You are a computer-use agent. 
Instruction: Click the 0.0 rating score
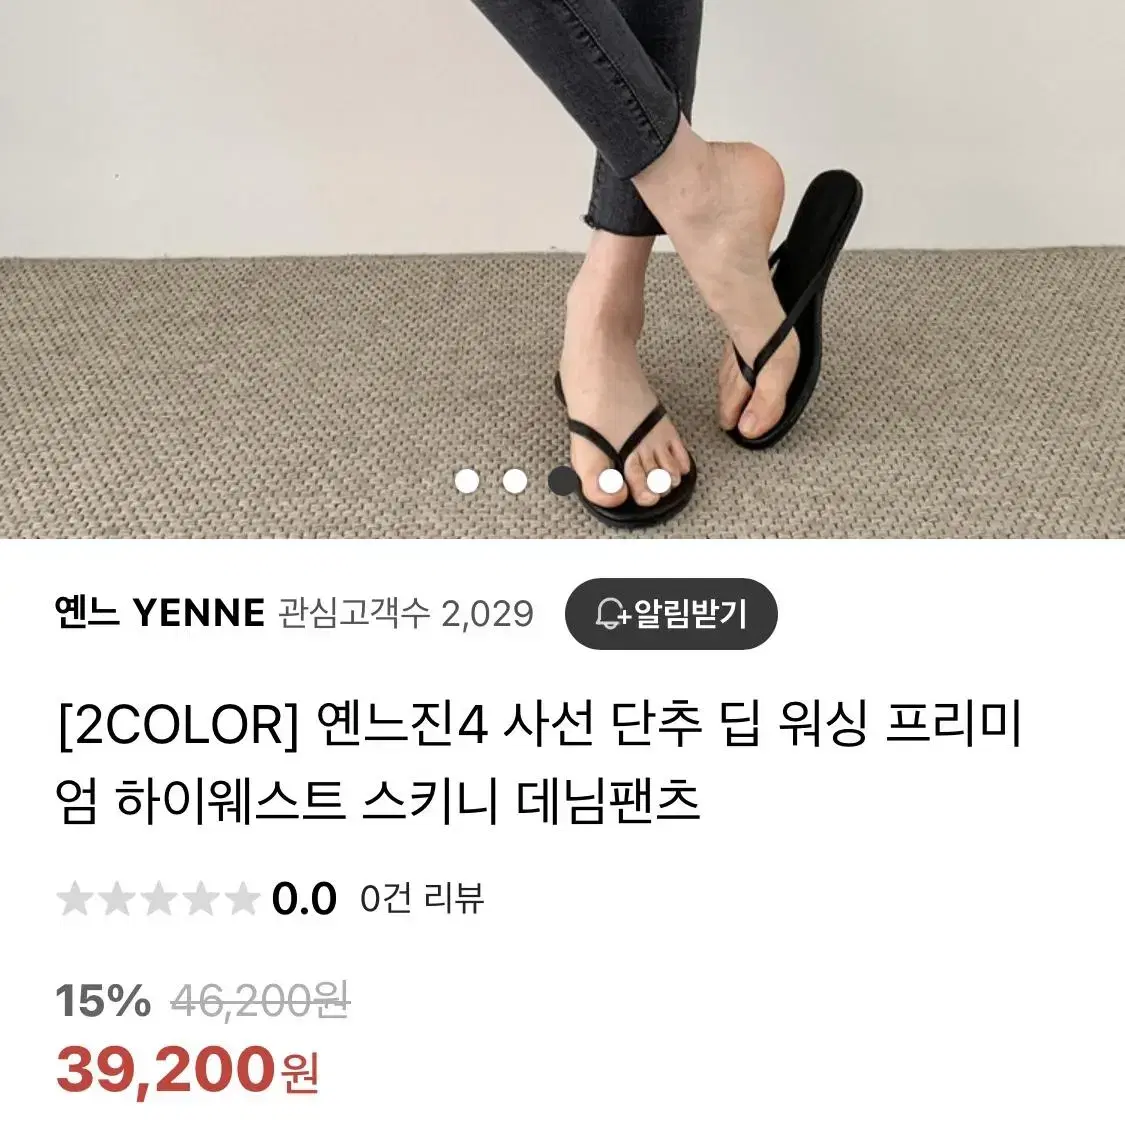pos(303,899)
